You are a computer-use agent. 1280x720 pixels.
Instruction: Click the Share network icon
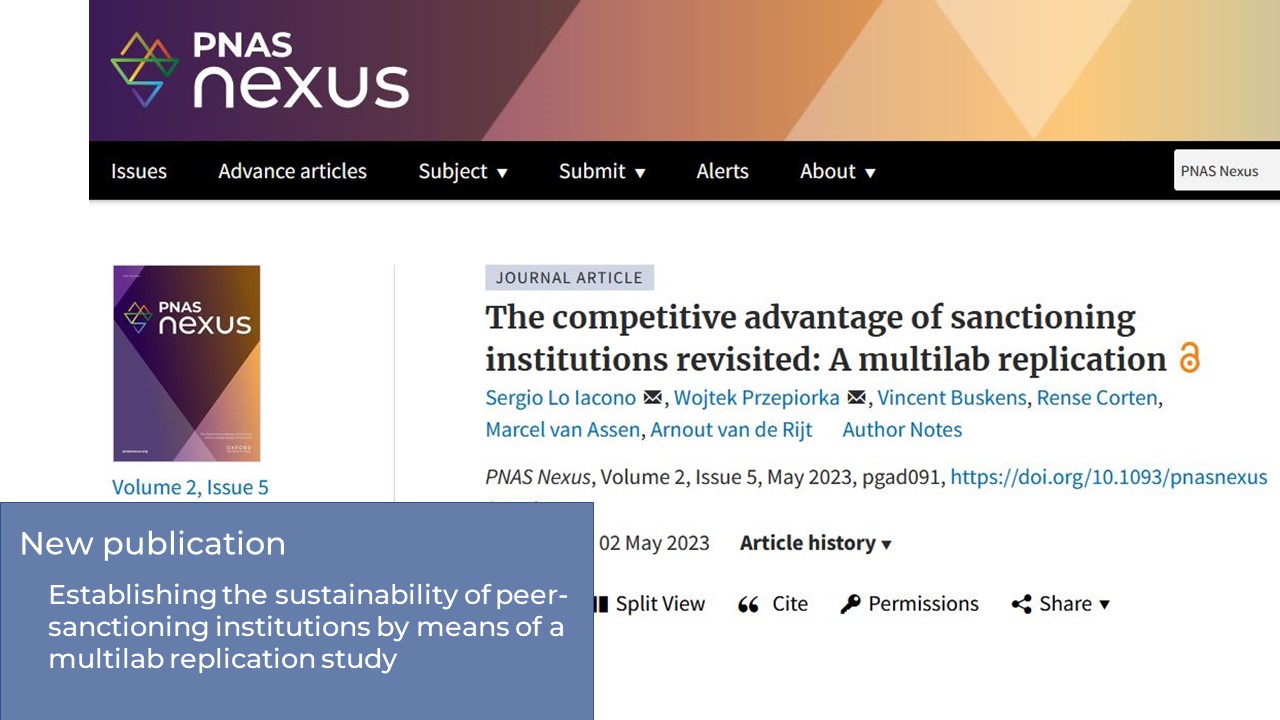[x=1021, y=604]
